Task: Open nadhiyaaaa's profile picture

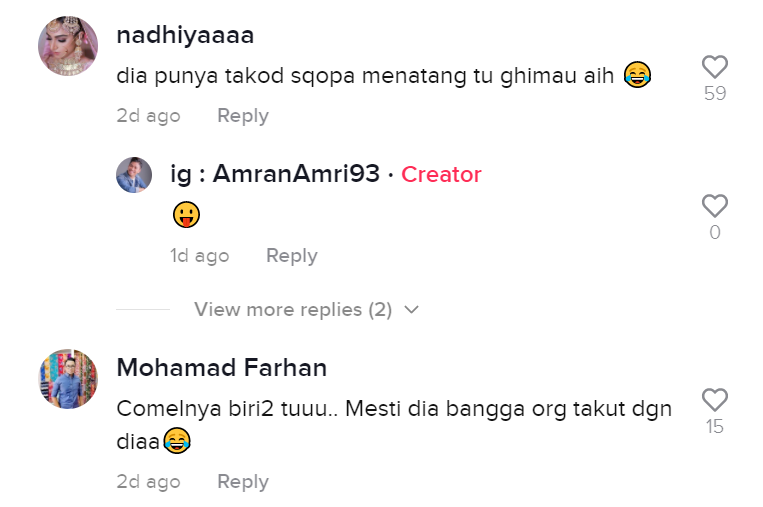Action: point(68,46)
